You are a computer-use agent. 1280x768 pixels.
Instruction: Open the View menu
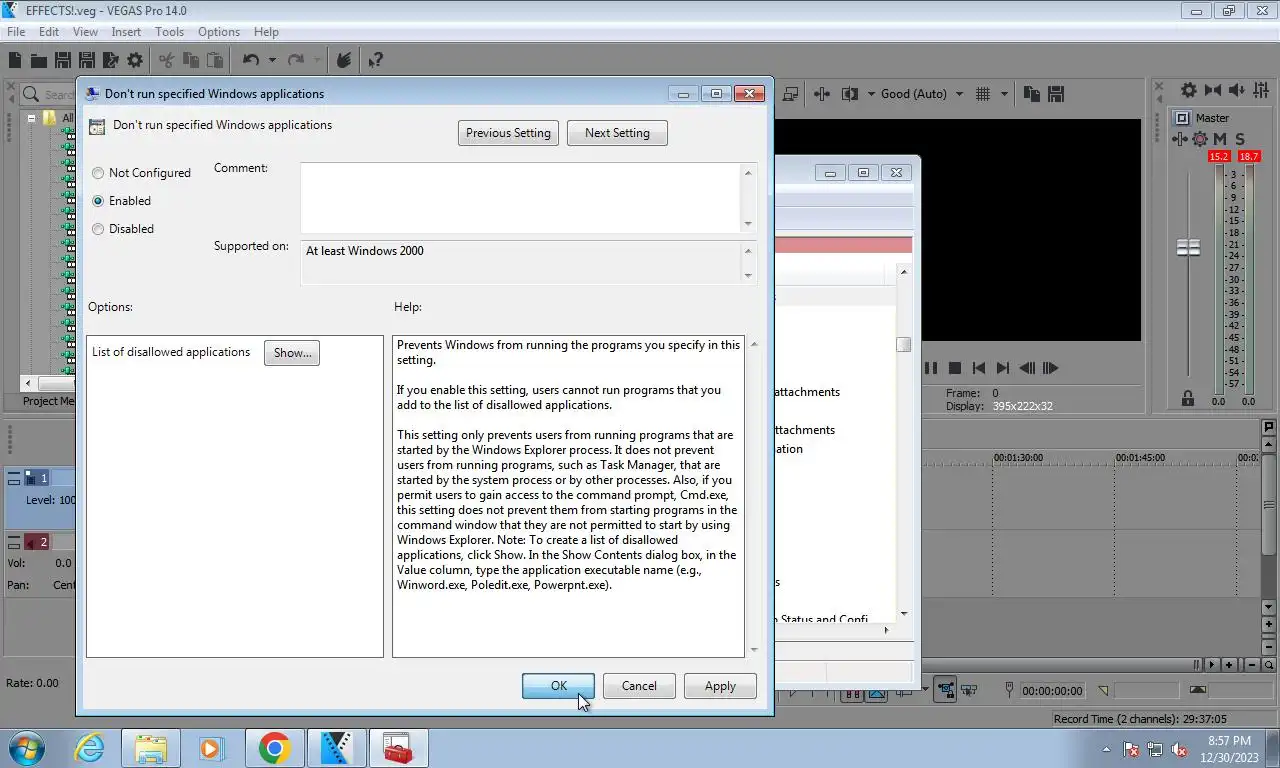pyautogui.click(x=85, y=32)
